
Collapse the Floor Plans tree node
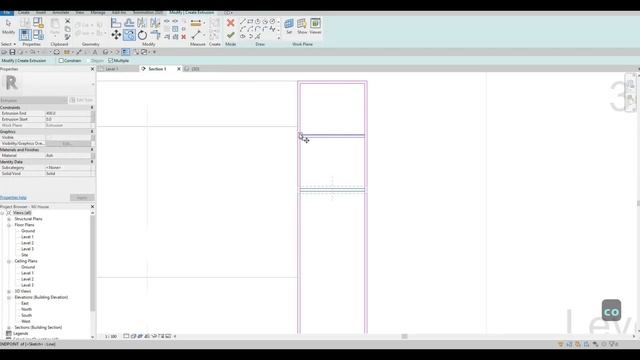(x=9, y=225)
